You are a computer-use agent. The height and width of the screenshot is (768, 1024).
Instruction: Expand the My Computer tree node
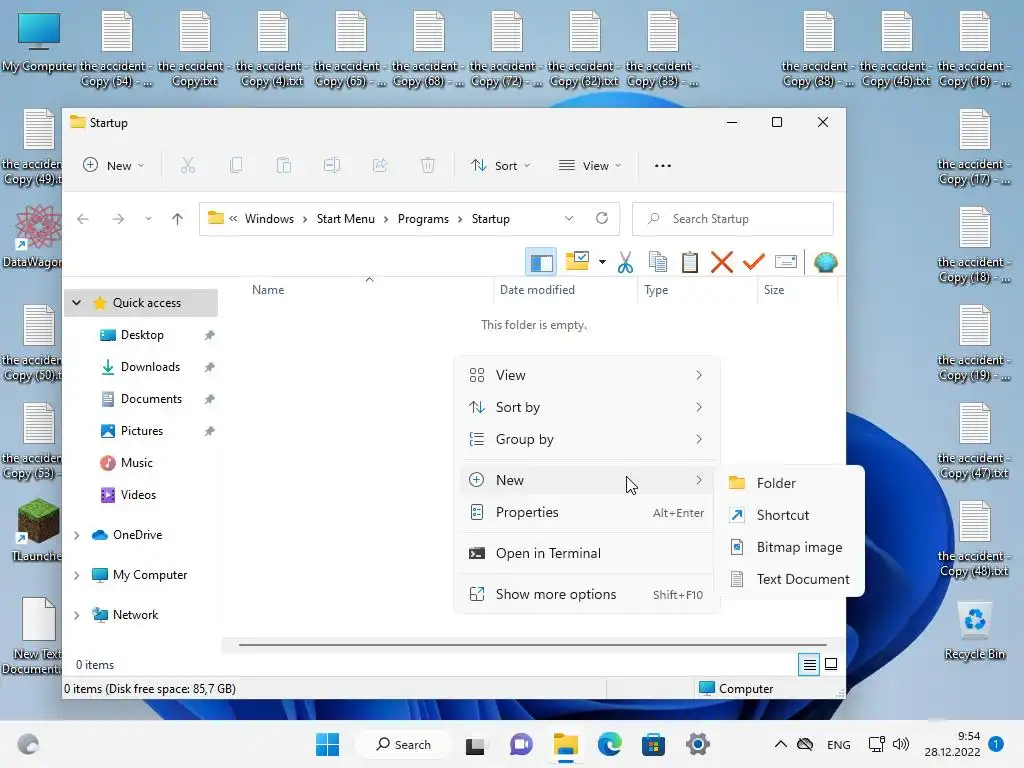click(x=76, y=575)
